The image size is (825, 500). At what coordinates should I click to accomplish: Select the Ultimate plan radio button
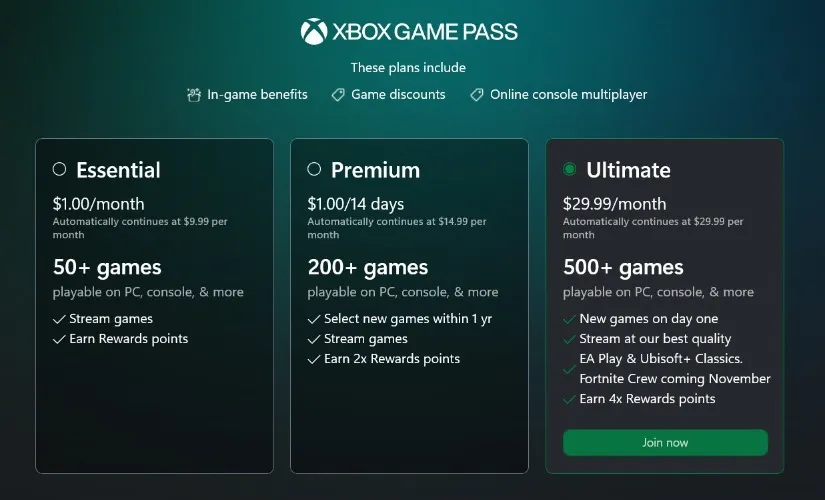570,169
